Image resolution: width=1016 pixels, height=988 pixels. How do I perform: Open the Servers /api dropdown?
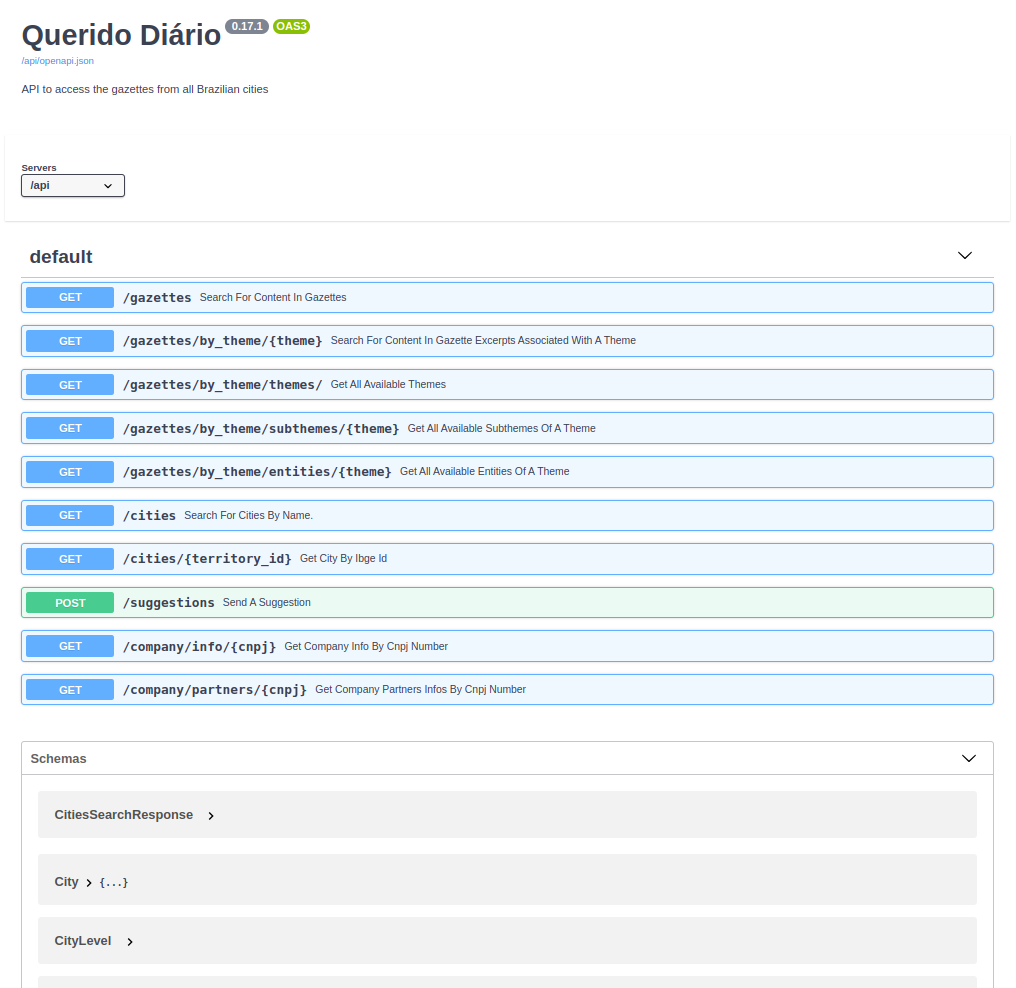point(73,185)
